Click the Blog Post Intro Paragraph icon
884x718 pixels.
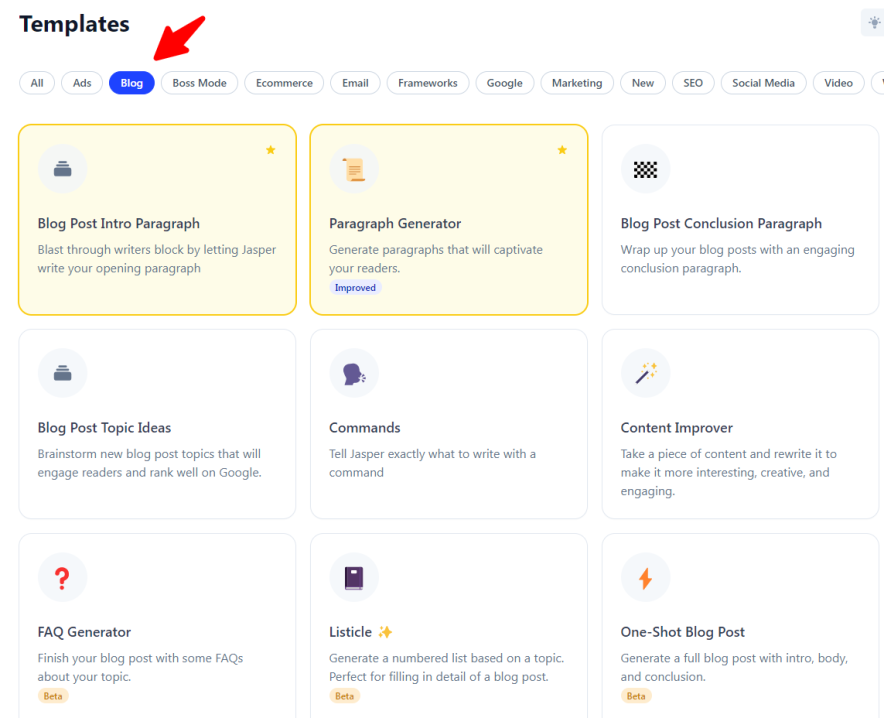pyautogui.click(x=62, y=169)
